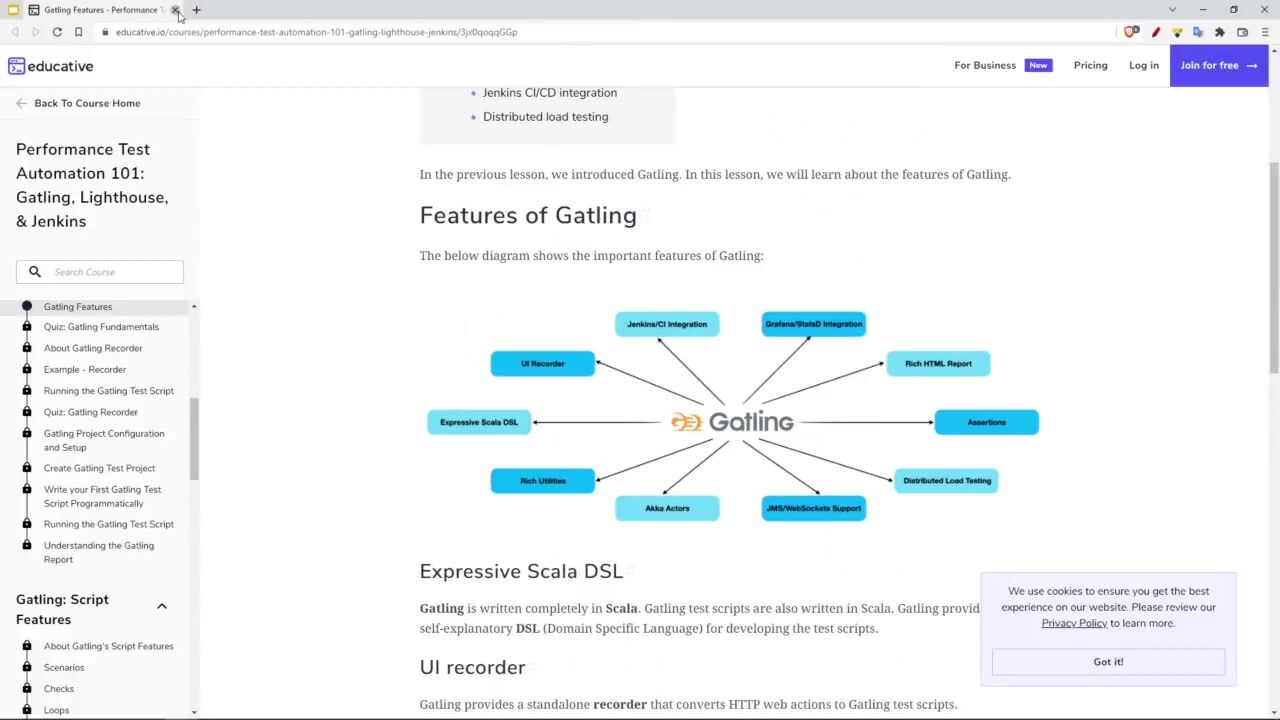Click lock icon beside Scenarios lesson
This screenshot has height=720, width=1280.
pos(27,667)
